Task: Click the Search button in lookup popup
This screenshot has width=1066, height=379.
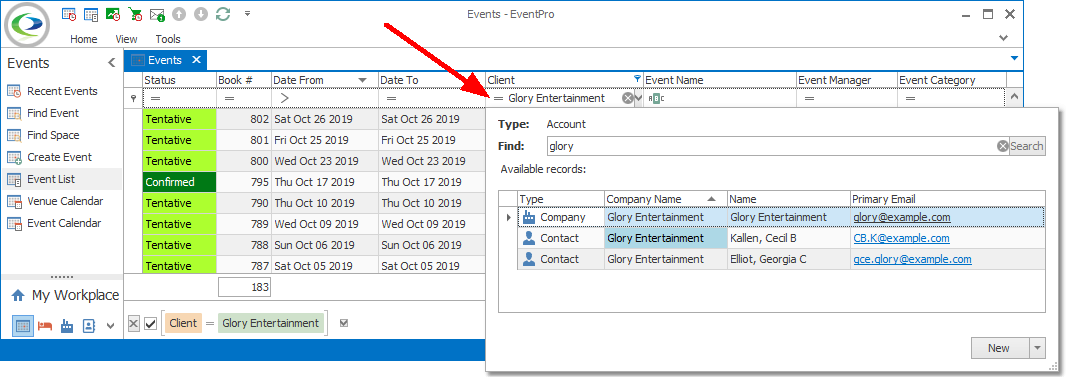Action: click(1027, 146)
